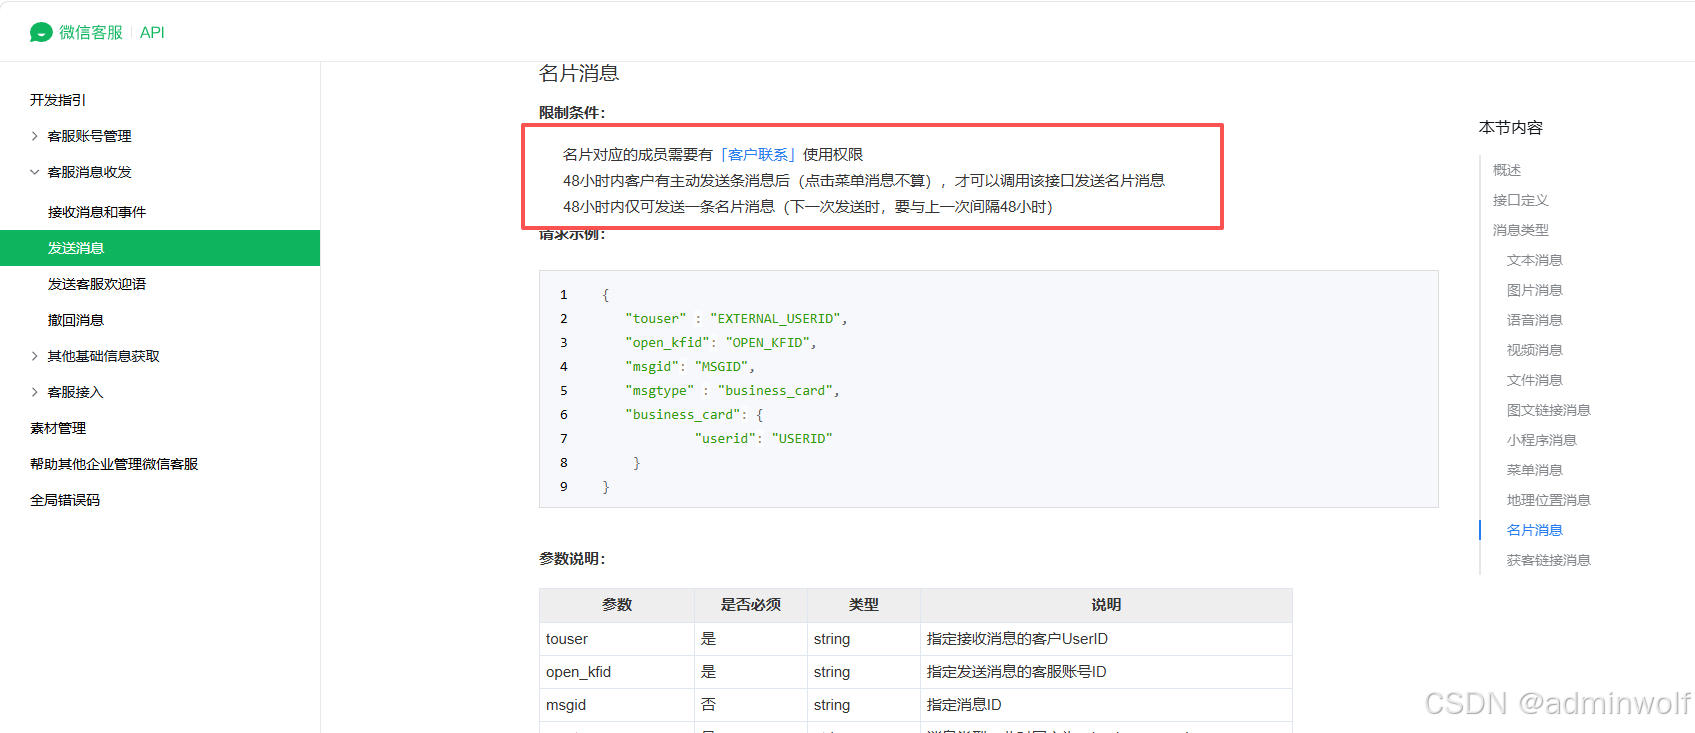Jump to 消息类型 in section contents

(x=1521, y=230)
